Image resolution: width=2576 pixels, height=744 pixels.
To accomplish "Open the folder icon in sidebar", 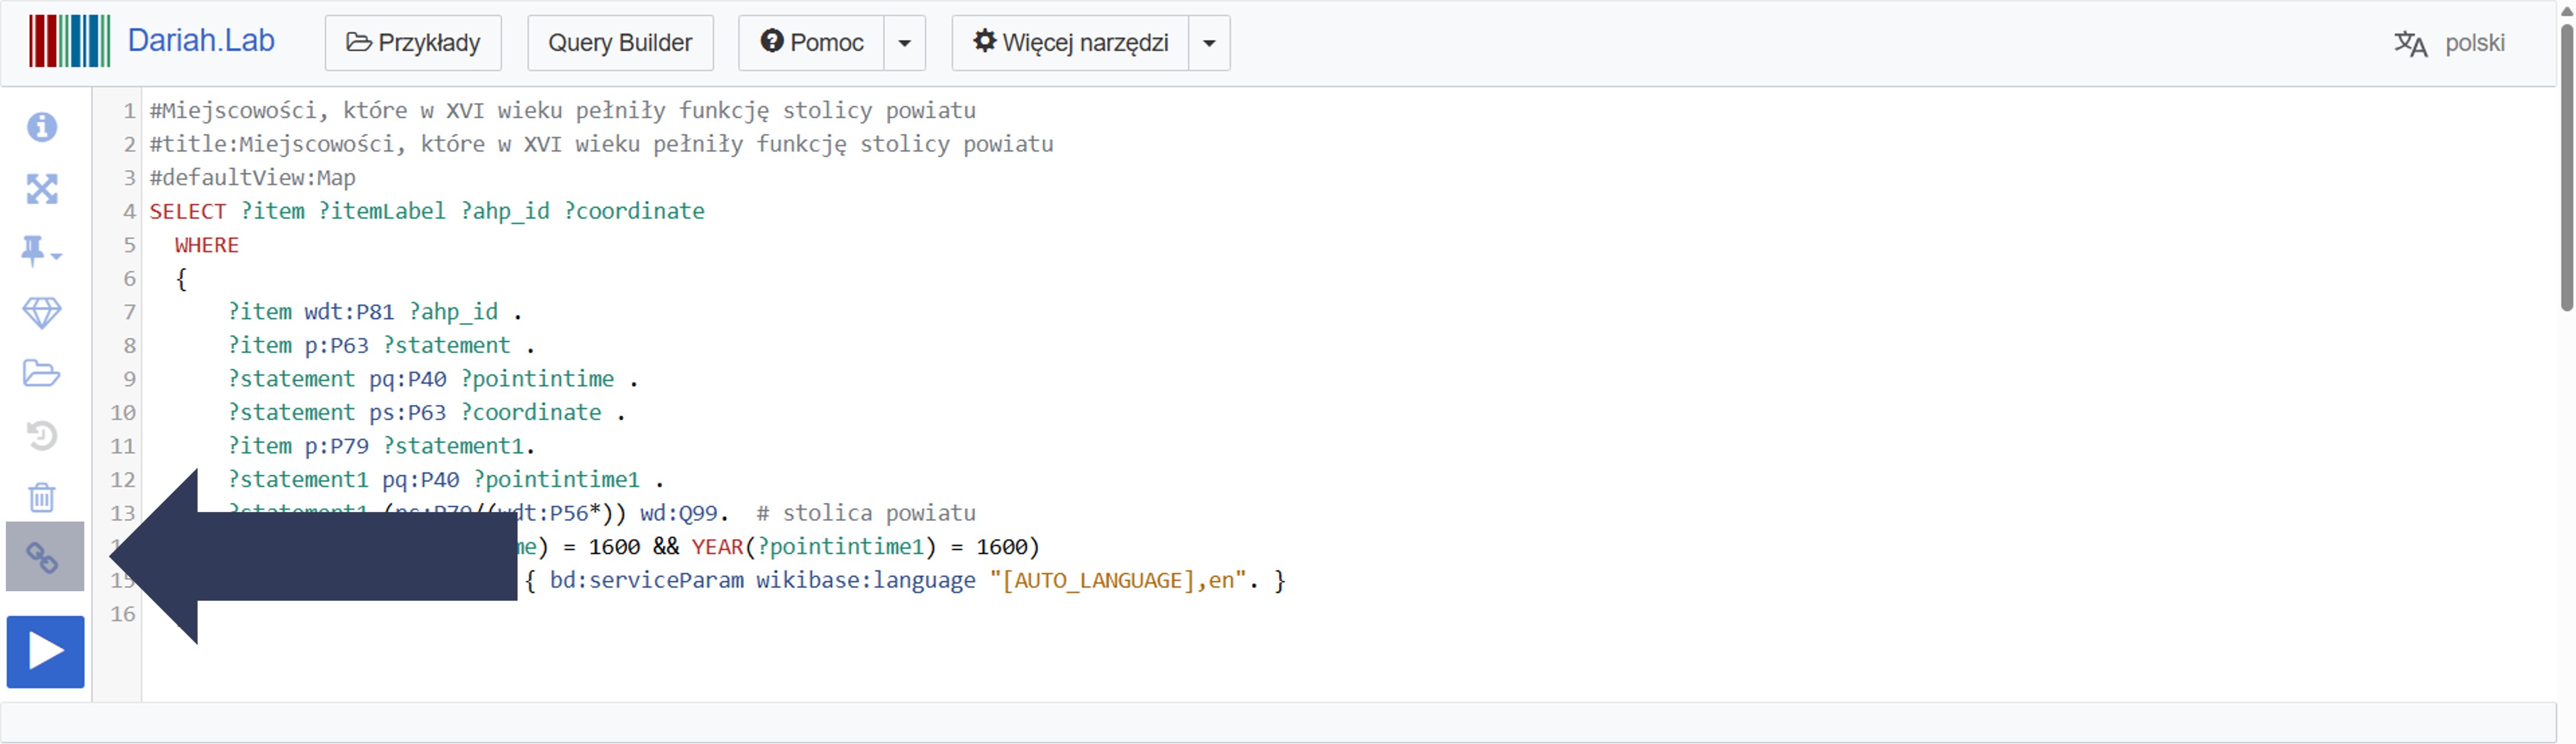I will pyautogui.click(x=42, y=374).
